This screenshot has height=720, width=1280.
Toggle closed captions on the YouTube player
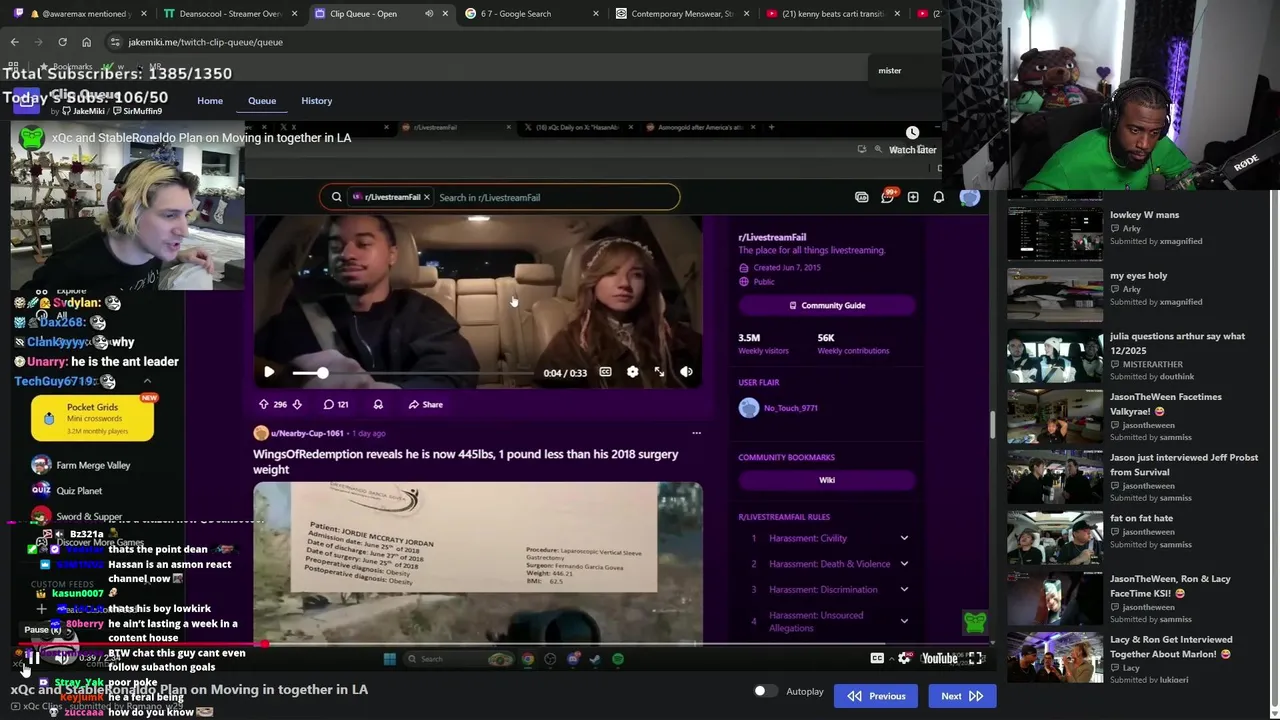click(877, 658)
